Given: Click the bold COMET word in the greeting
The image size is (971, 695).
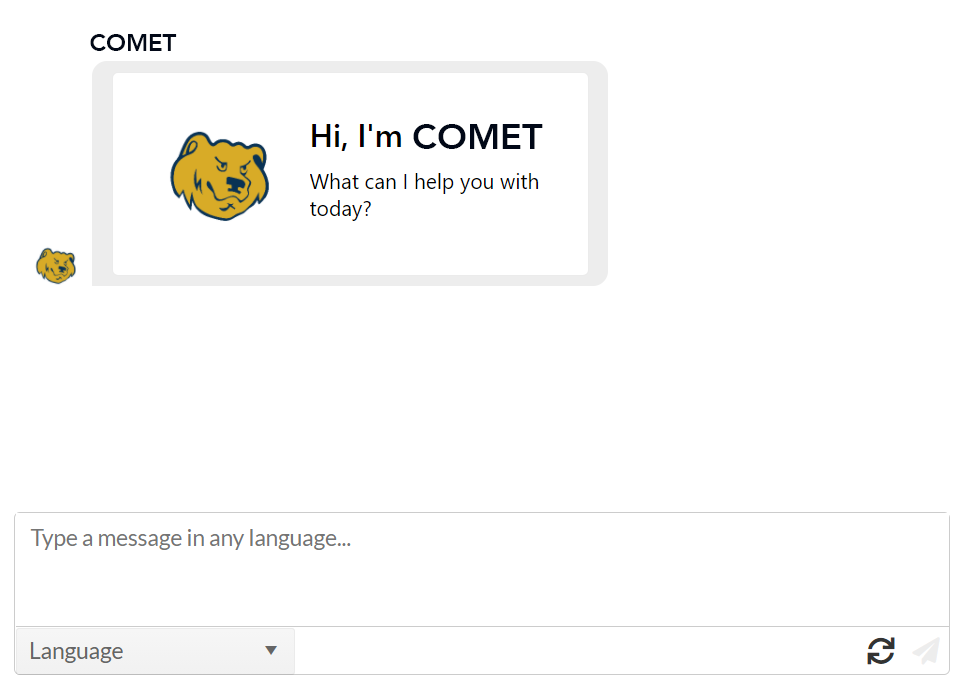Looking at the screenshot, I should point(477,136).
